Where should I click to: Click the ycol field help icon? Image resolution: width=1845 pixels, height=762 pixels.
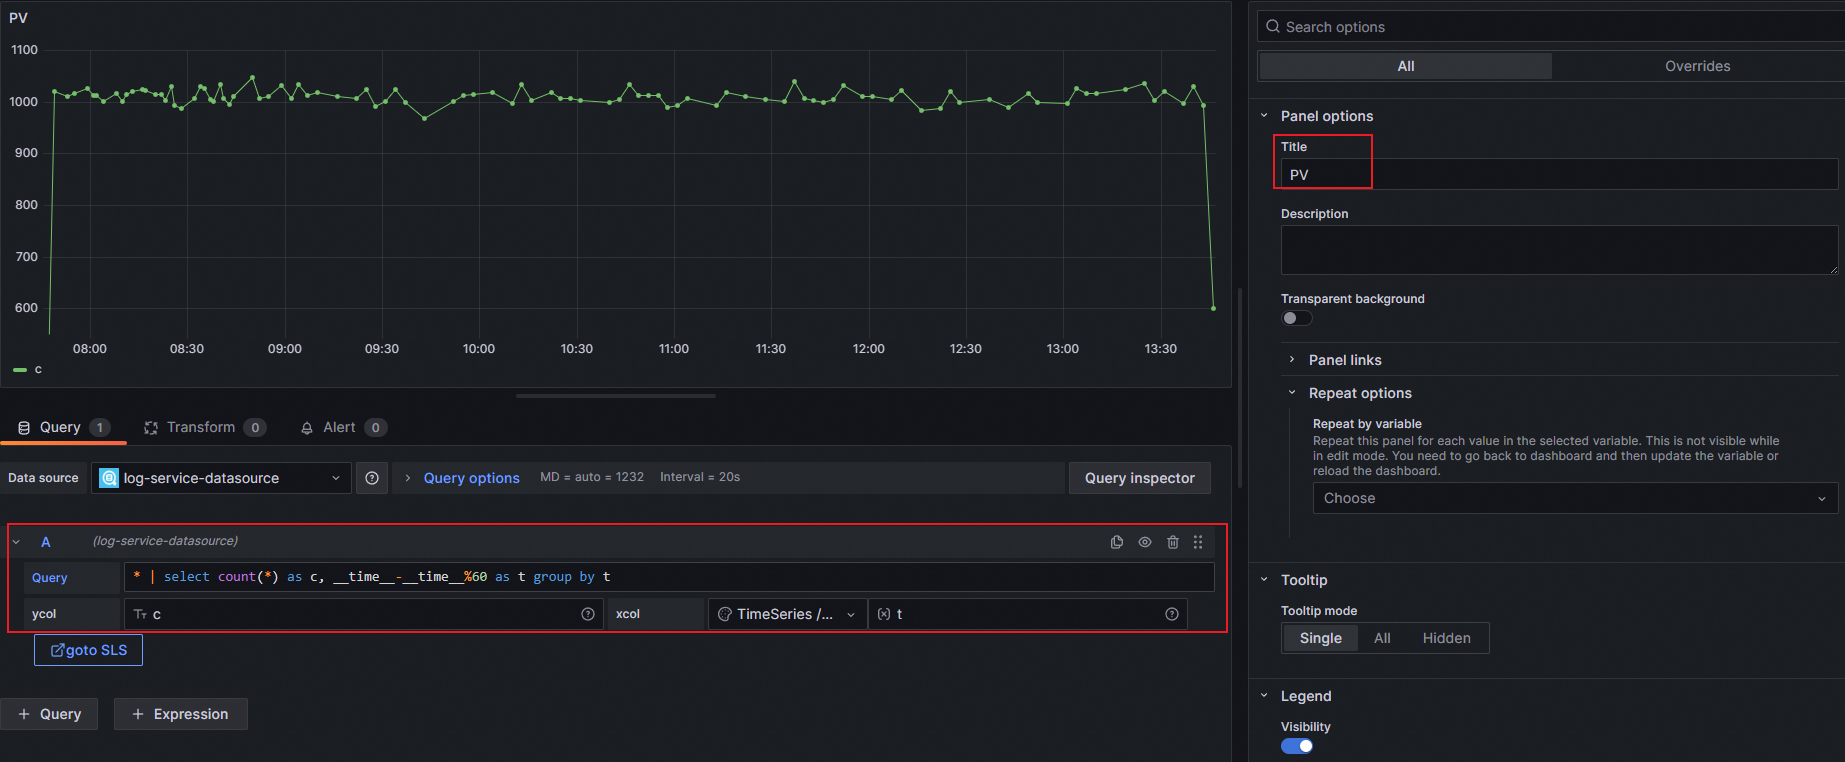(588, 614)
